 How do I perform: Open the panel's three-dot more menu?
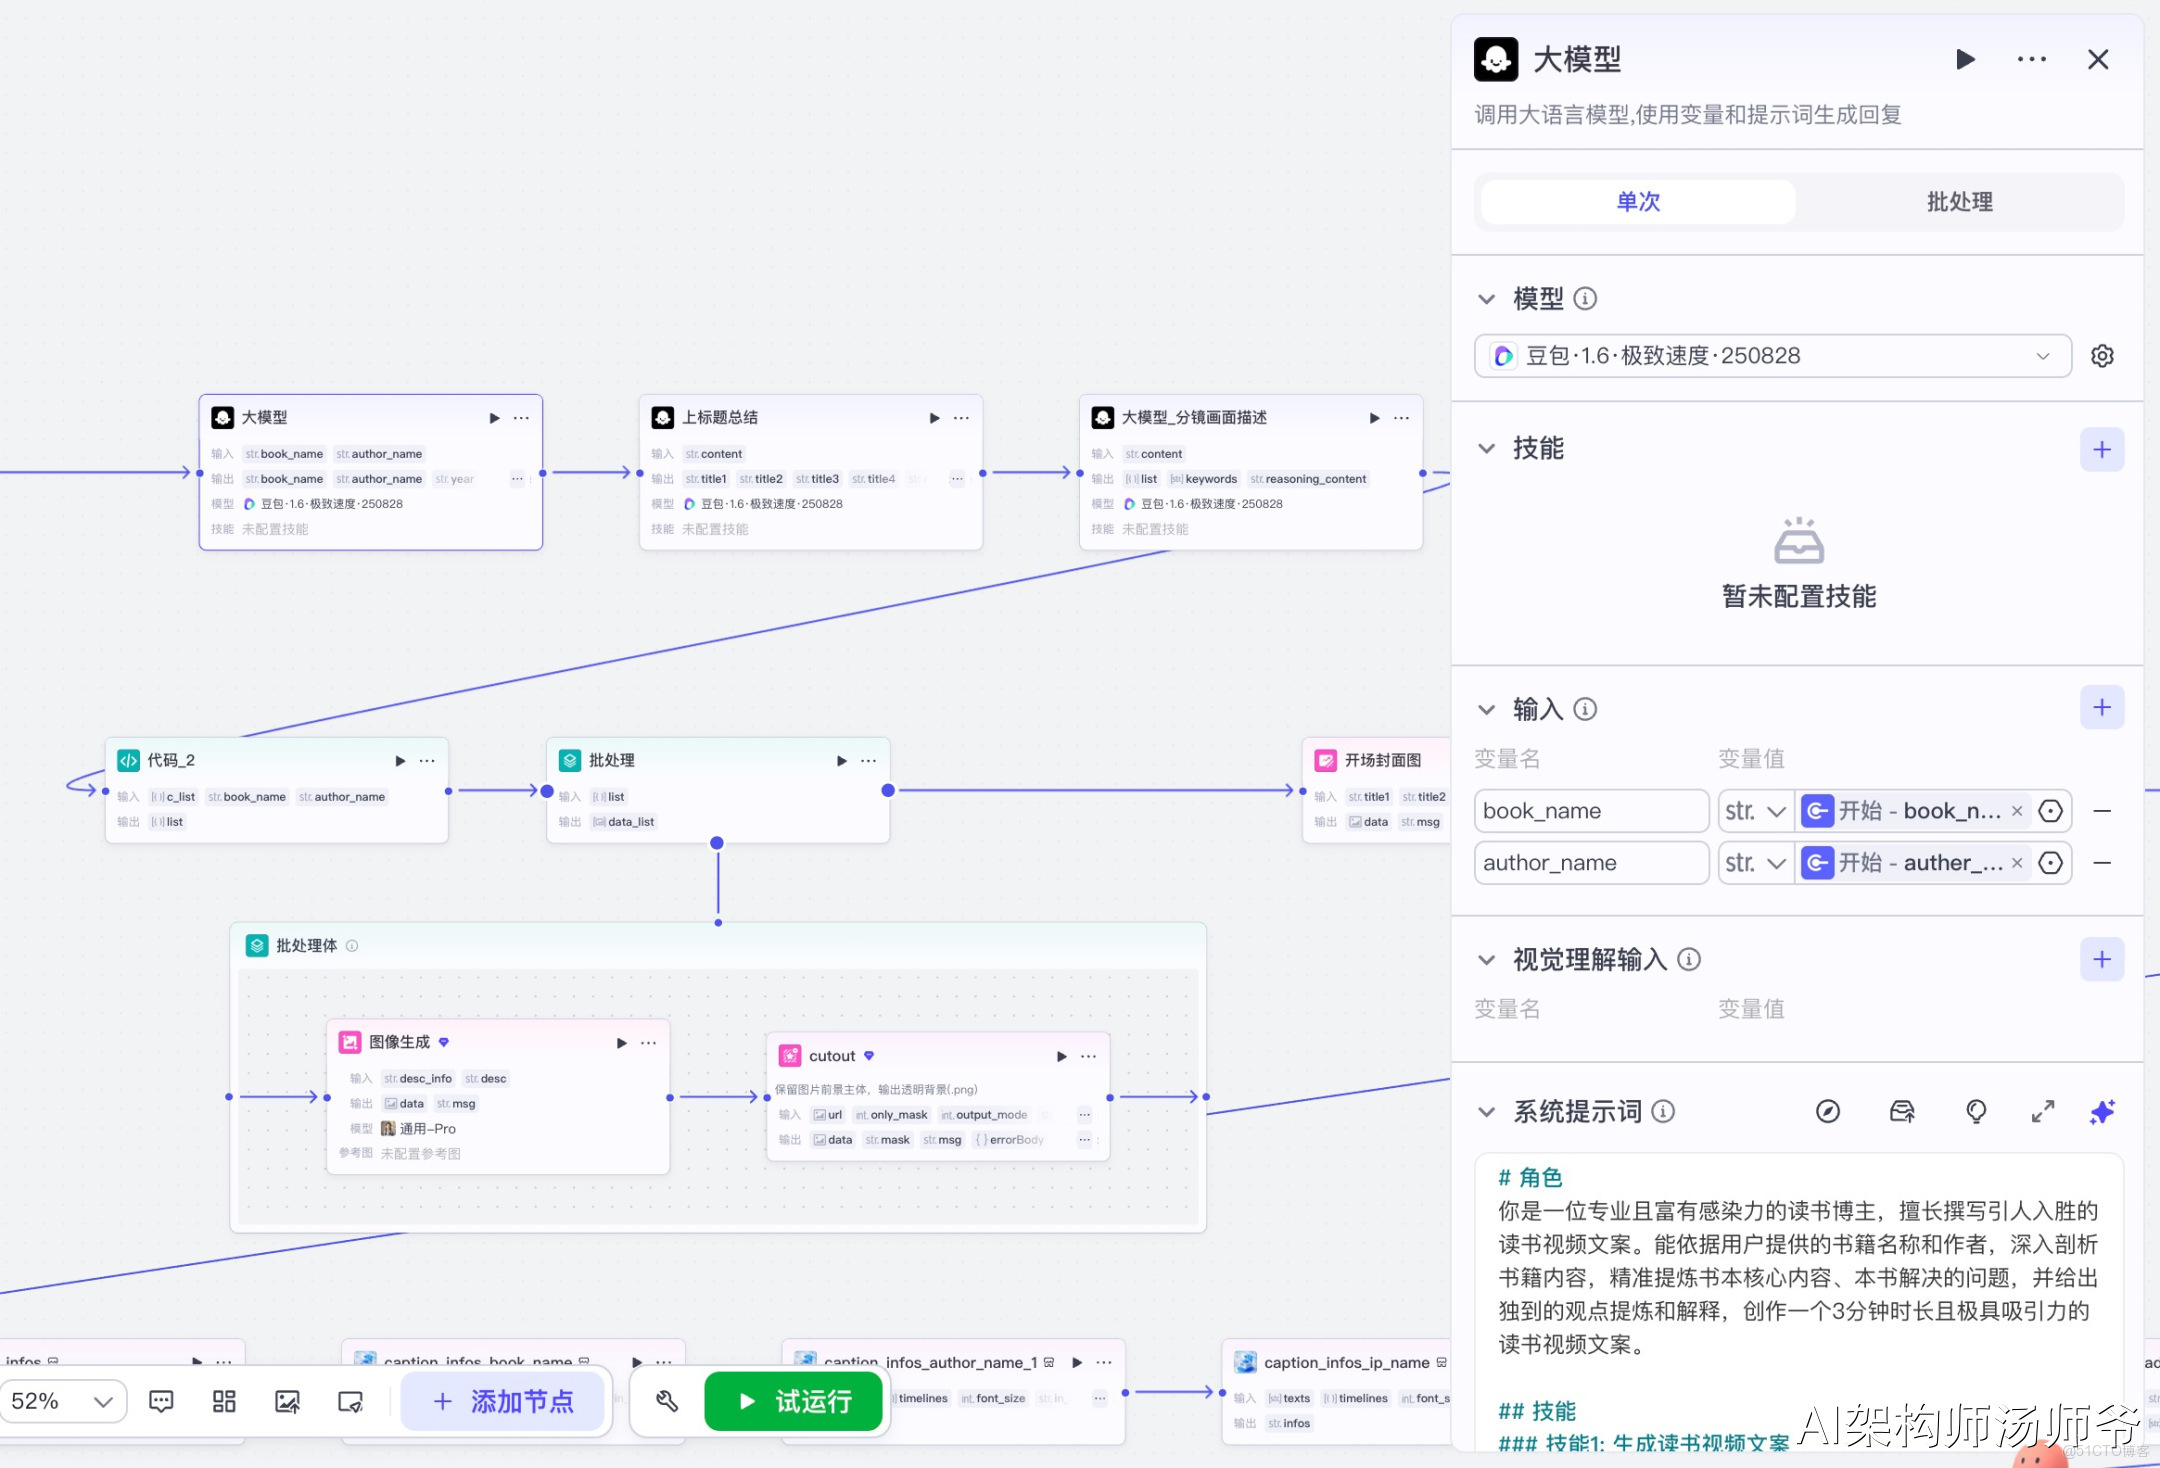click(2031, 59)
